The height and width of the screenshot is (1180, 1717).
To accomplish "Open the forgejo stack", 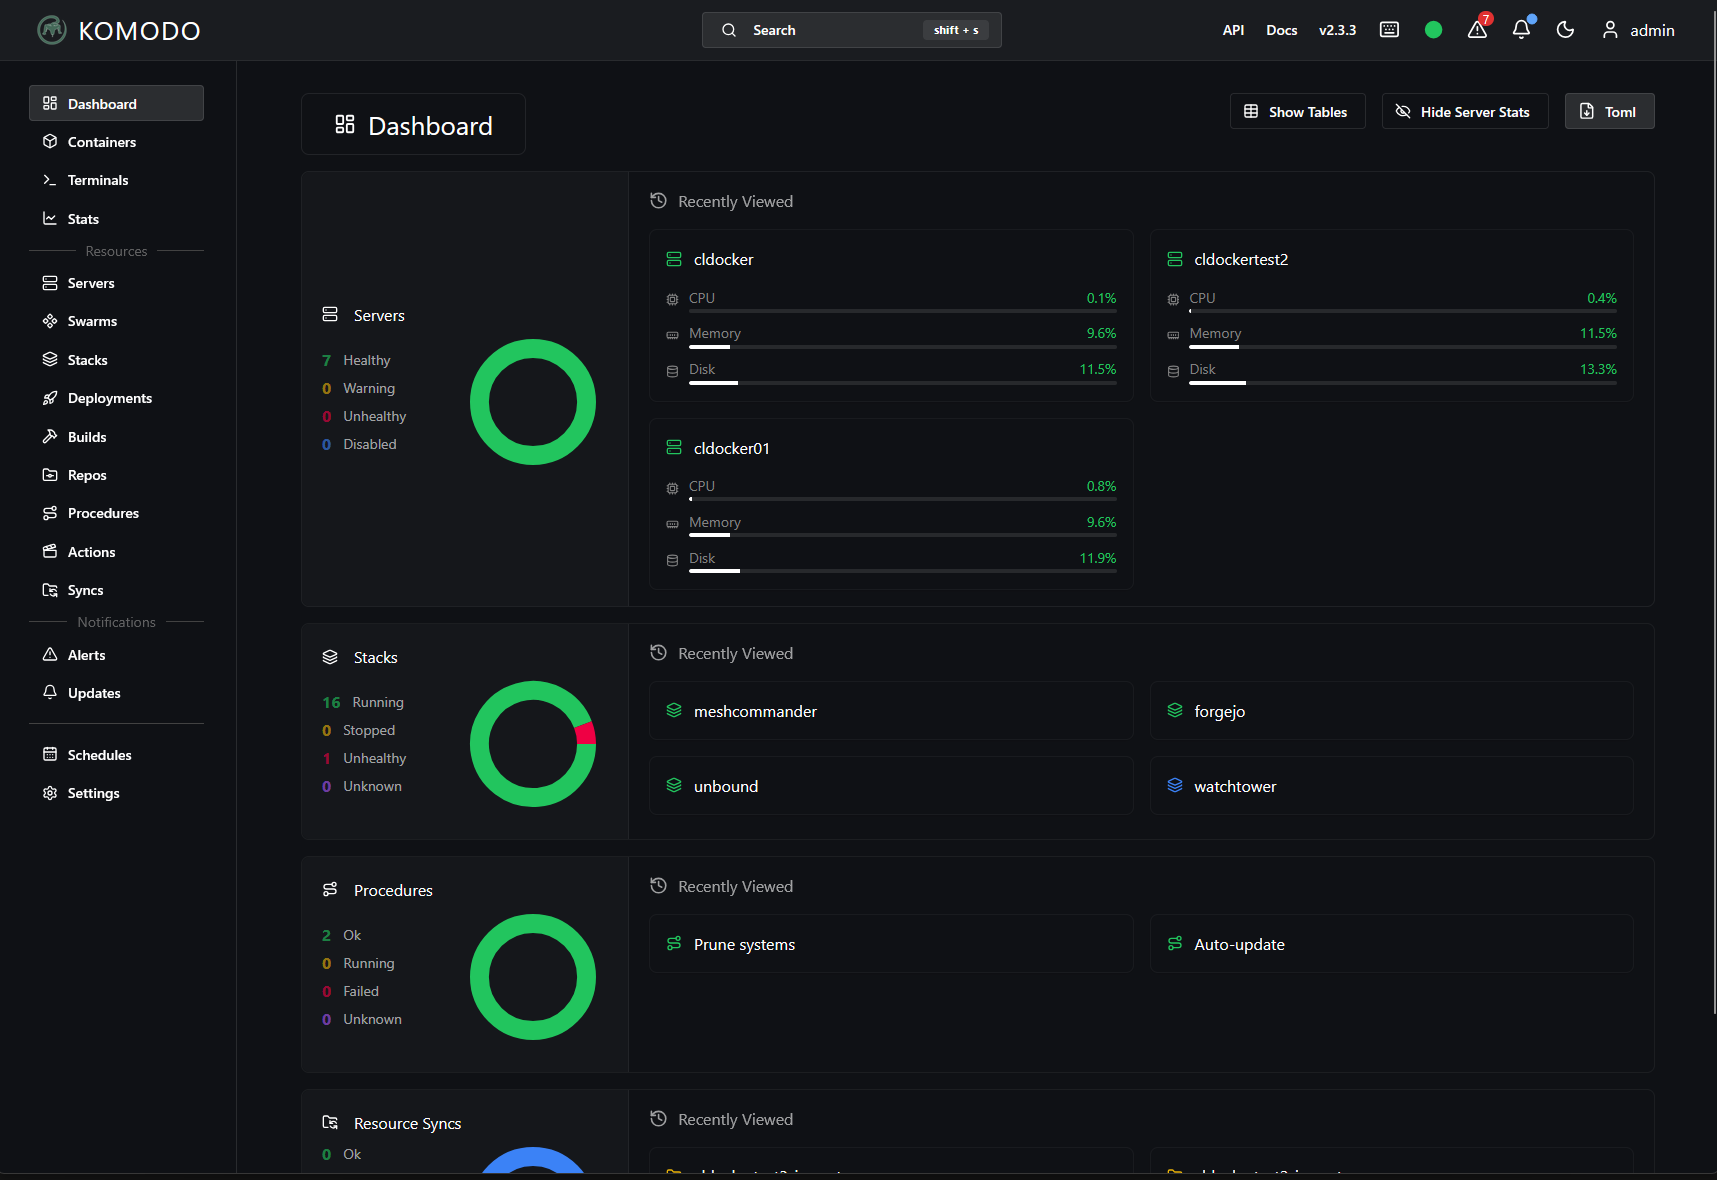I will point(1391,711).
